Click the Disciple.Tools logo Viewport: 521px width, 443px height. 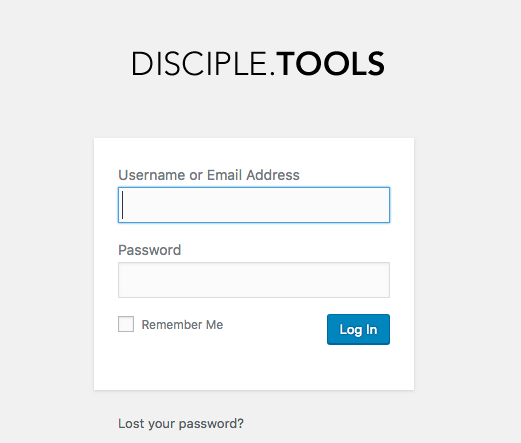tap(258, 63)
